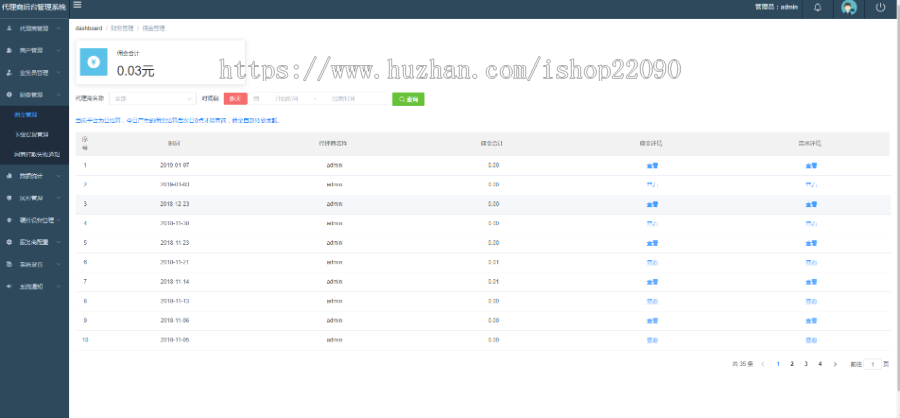Screen dimensions: 900x418
Task: Select the highlighted 佣金管理 submenu item
Action: coord(26,116)
